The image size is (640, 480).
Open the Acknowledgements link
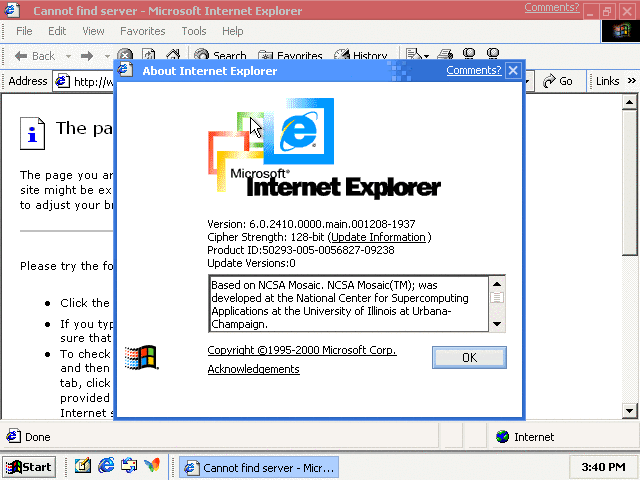[x=253, y=369]
